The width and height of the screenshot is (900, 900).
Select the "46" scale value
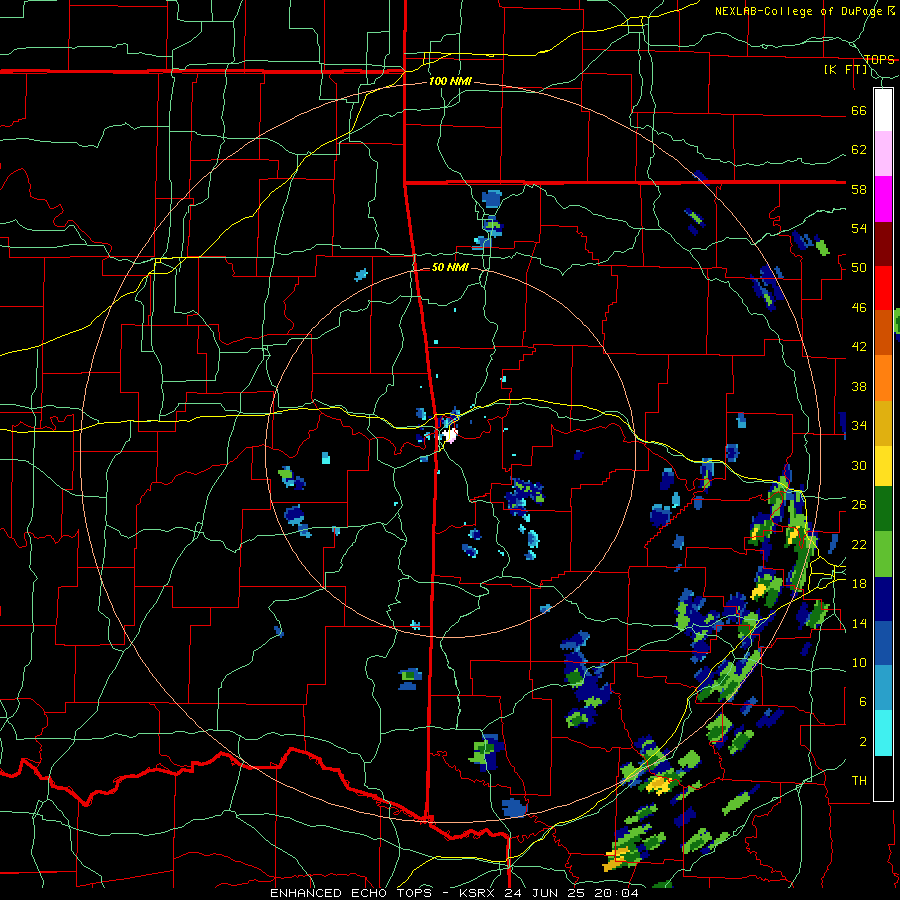[x=859, y=308]
